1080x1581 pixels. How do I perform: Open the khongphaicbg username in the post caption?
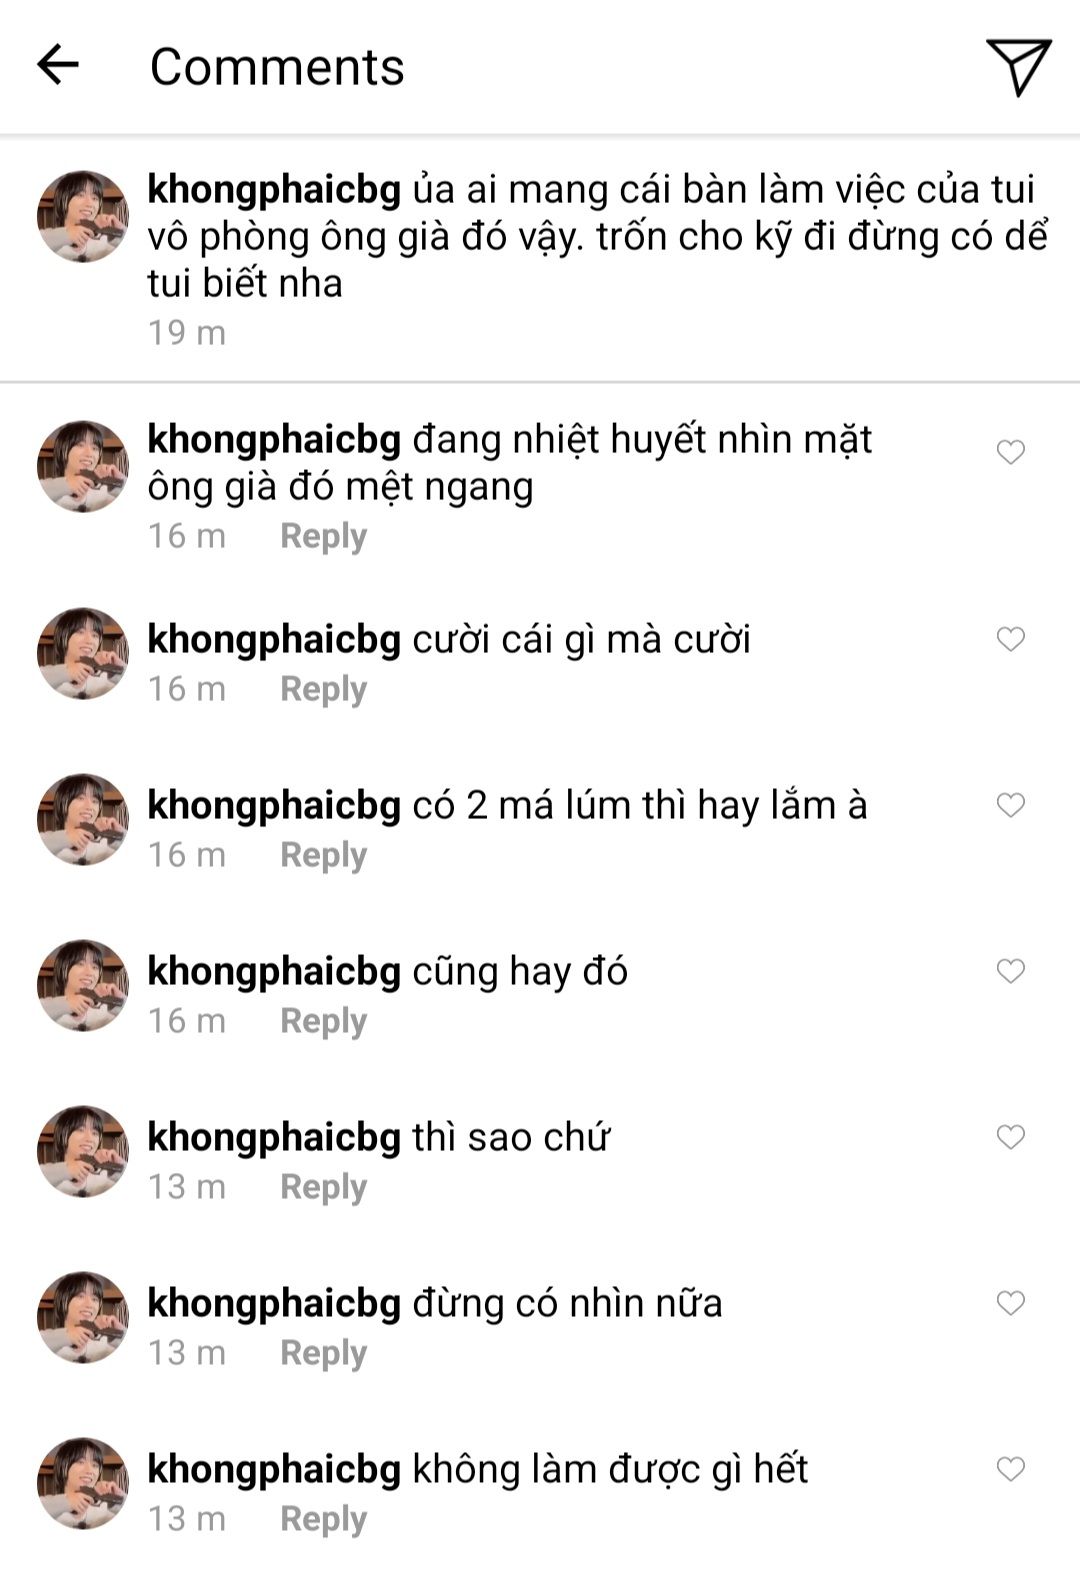coord(274,189)
